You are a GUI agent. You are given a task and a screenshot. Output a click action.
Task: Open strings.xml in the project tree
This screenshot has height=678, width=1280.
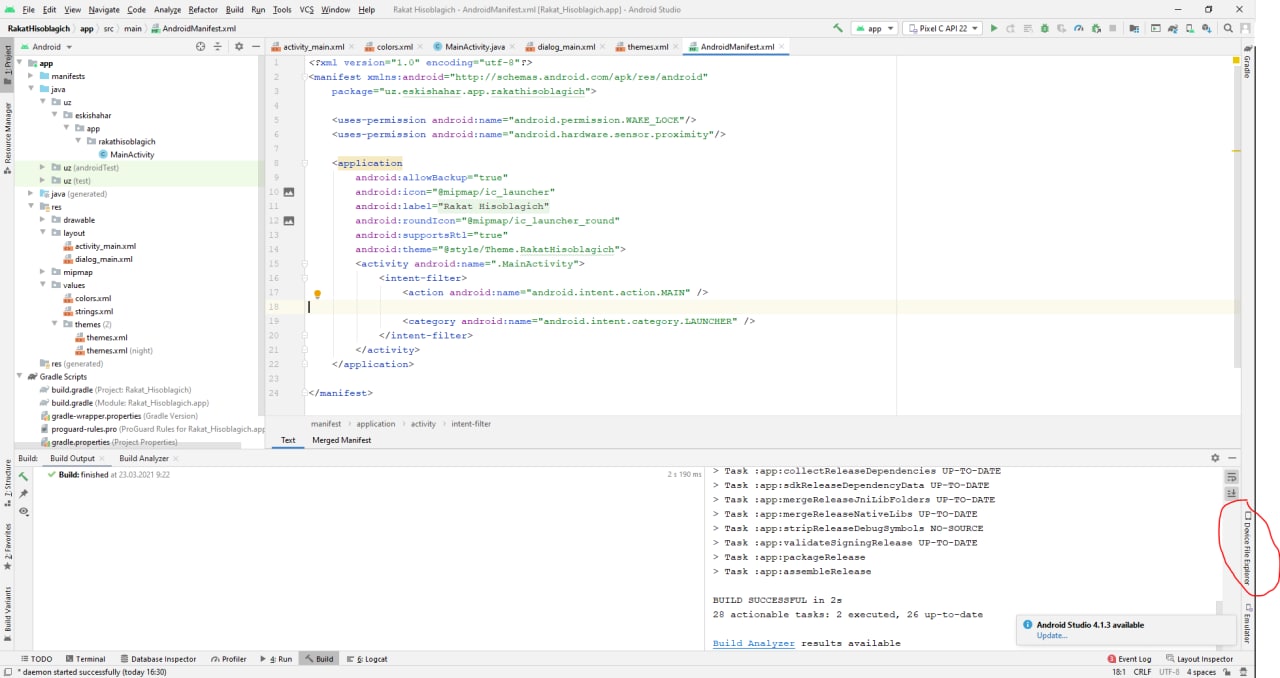94,311
